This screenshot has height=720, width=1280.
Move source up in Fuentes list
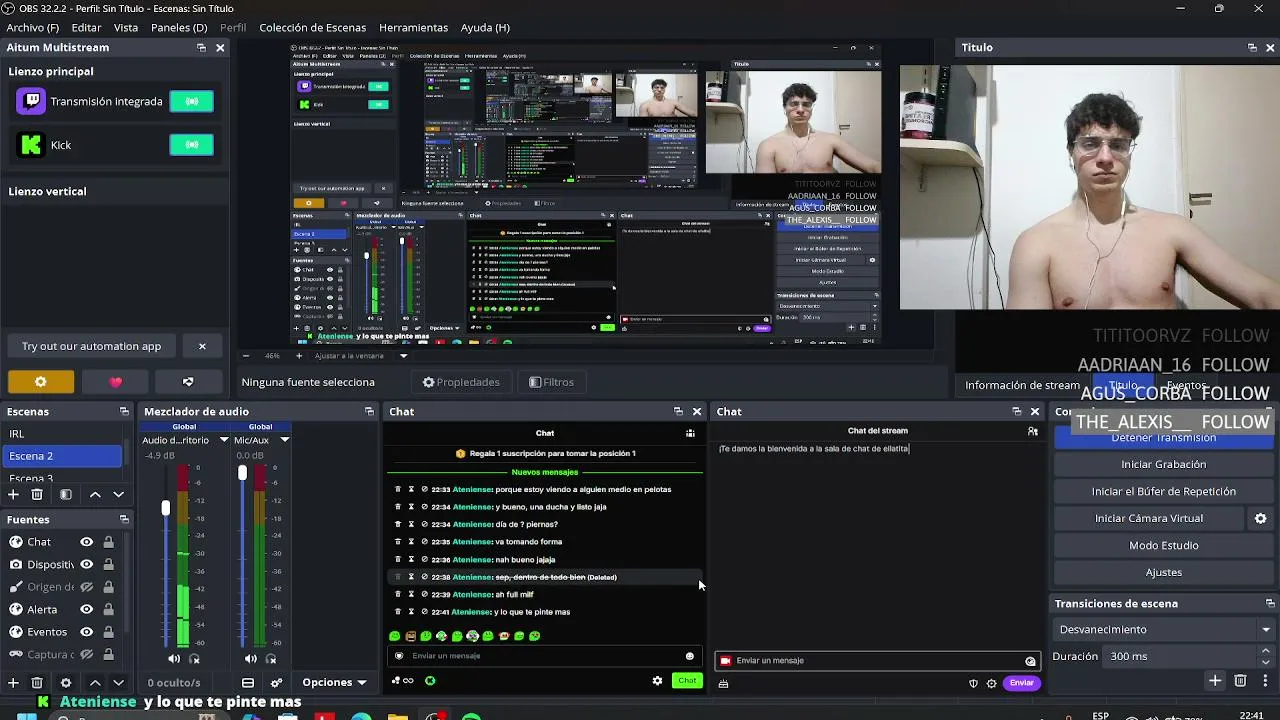[x=95, y=683]
